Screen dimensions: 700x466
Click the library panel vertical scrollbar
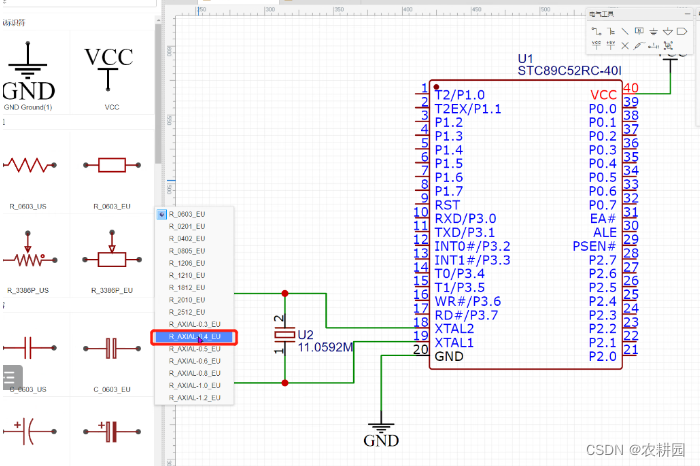(157, 100)
